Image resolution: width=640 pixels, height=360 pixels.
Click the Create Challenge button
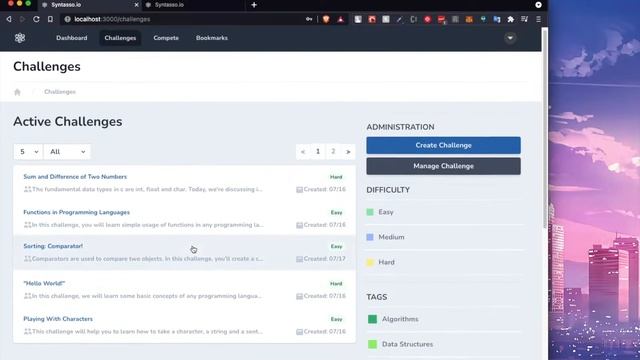[x=443, y=145]
